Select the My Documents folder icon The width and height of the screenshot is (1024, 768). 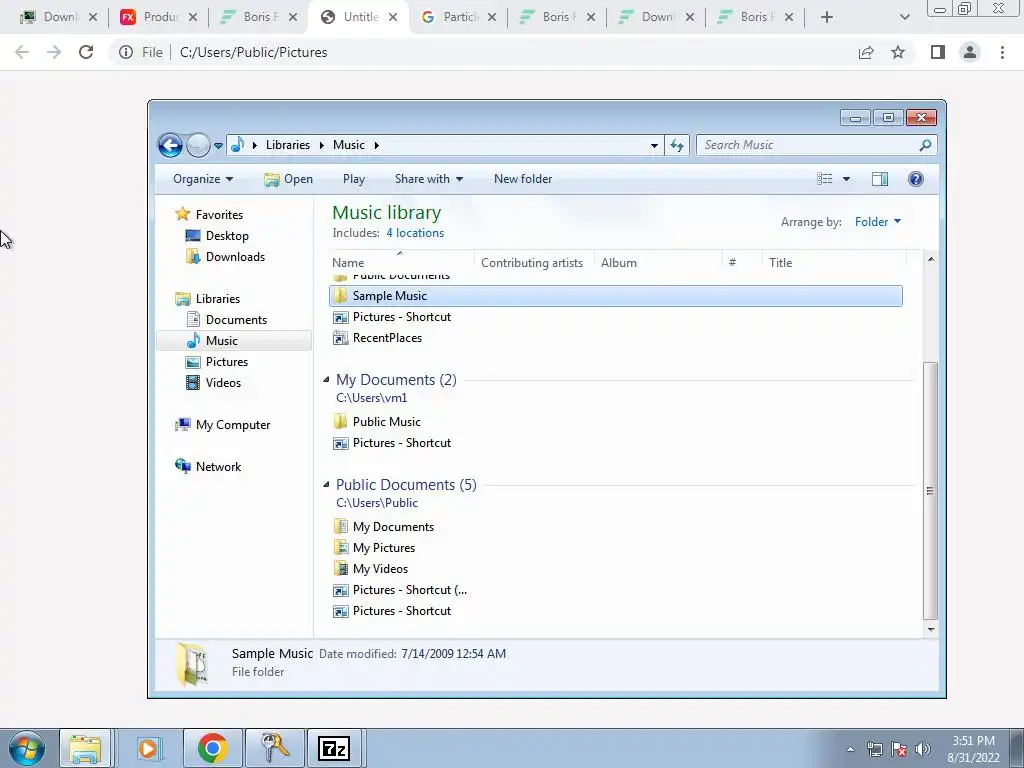tap(340, 526)
